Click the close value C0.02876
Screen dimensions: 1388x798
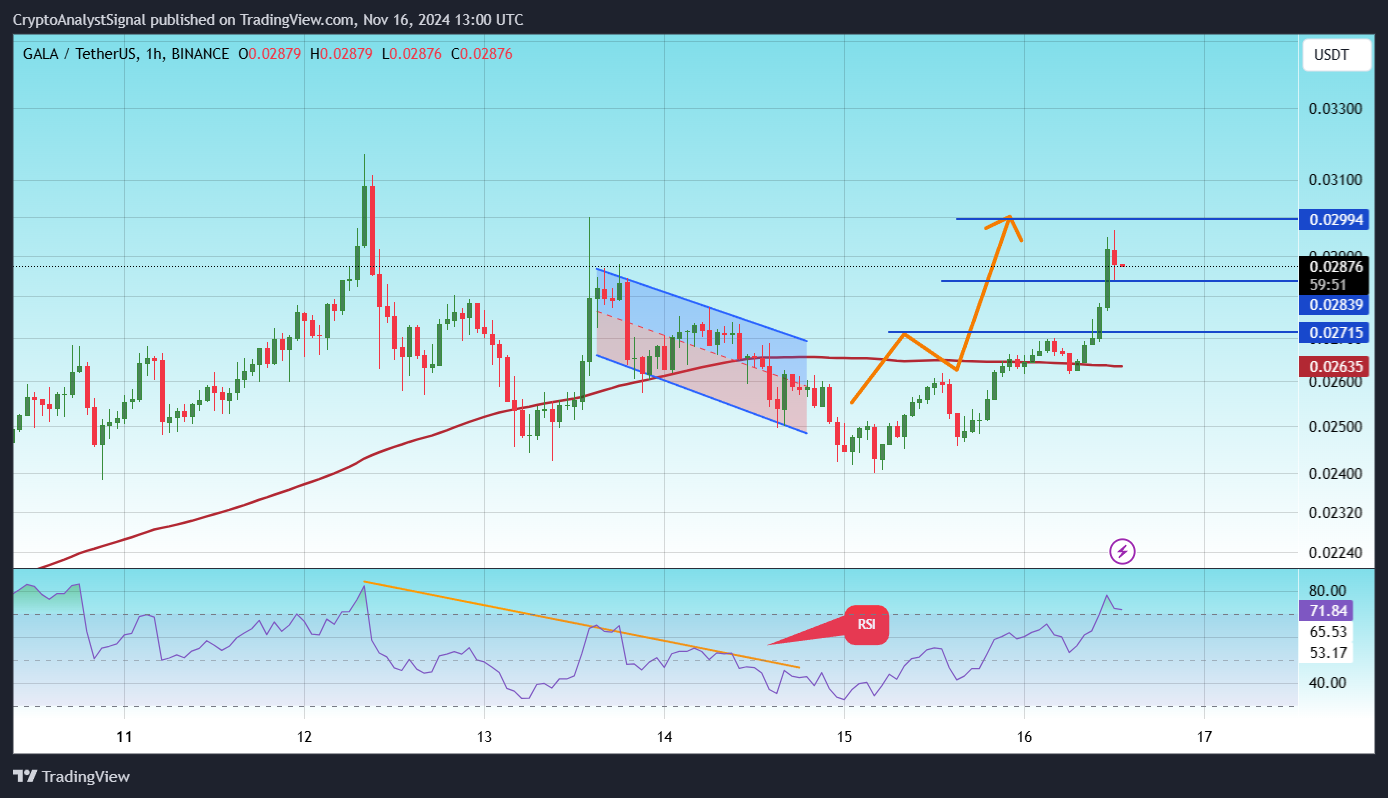(482, 54)
